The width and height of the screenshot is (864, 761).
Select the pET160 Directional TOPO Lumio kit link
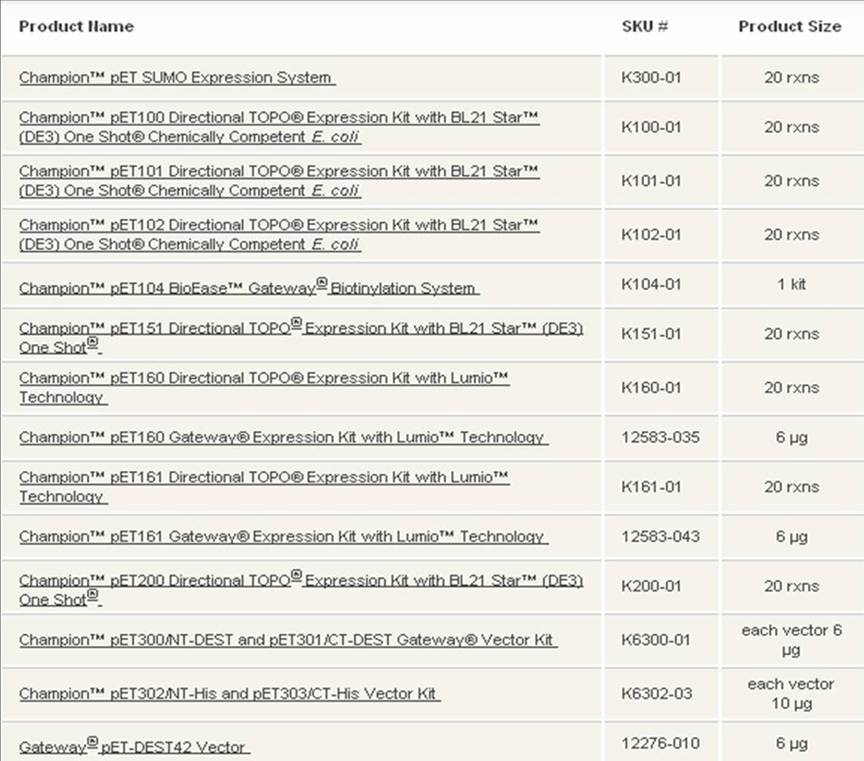point(264,378)
